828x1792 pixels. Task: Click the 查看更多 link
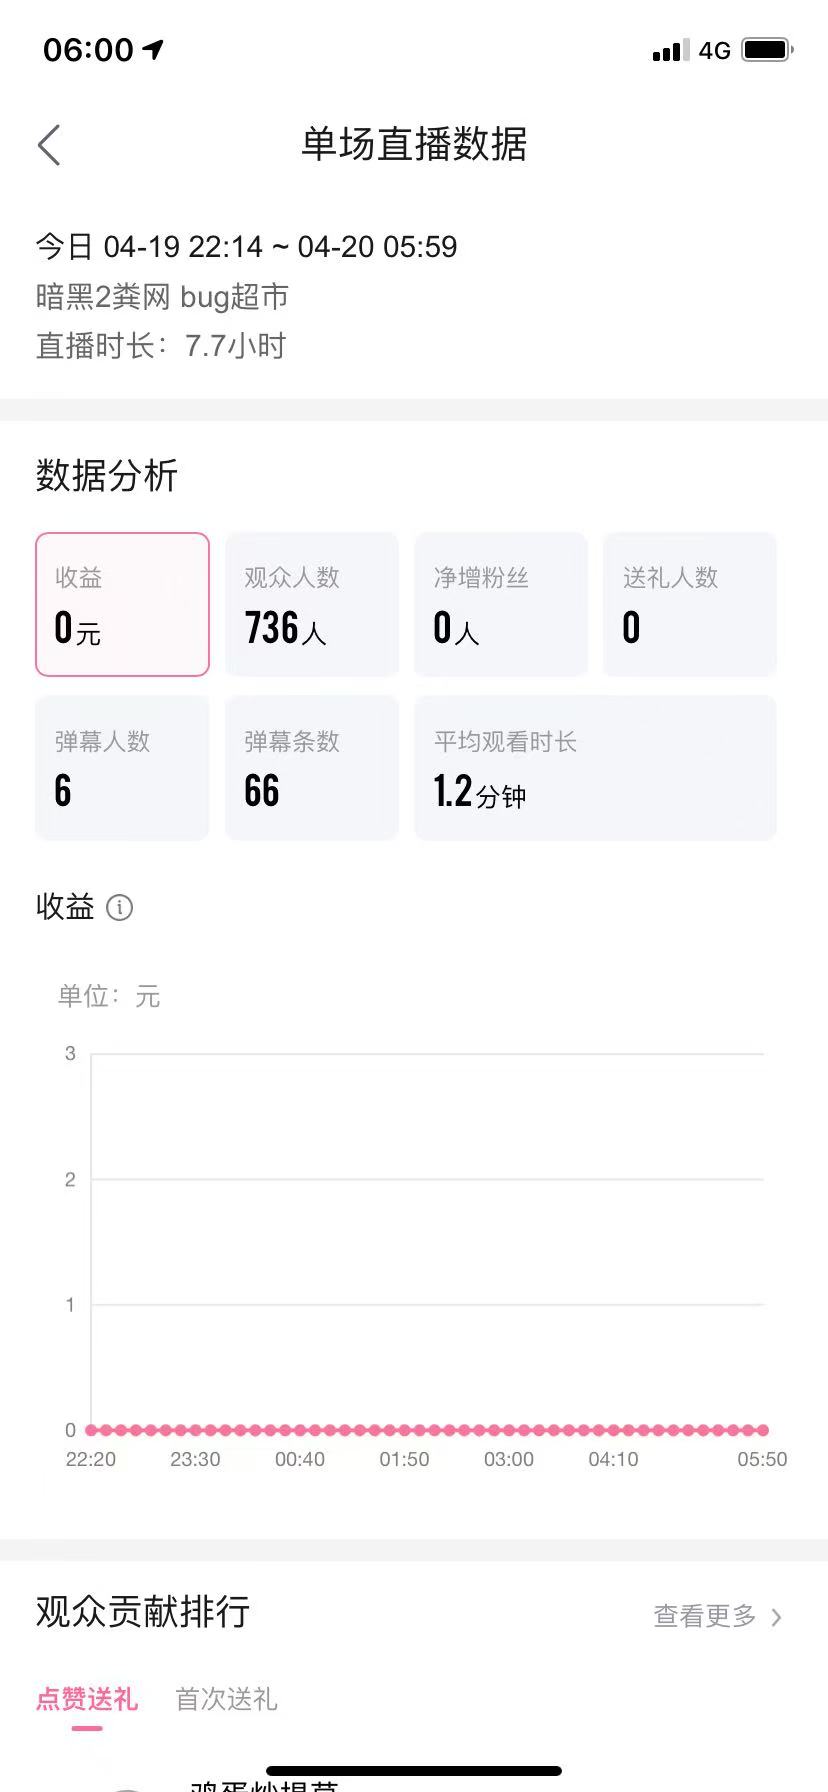(x=705, y=1616)
